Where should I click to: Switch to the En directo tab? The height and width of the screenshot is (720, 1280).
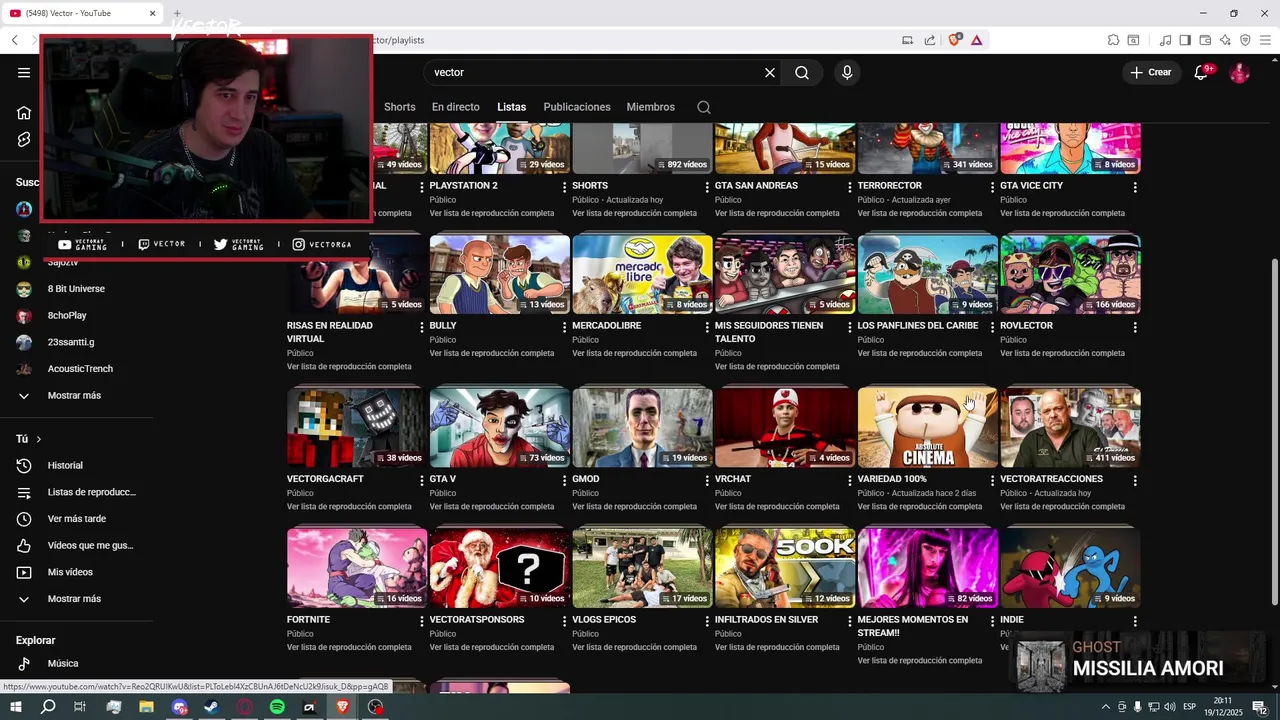pos(455,107)
